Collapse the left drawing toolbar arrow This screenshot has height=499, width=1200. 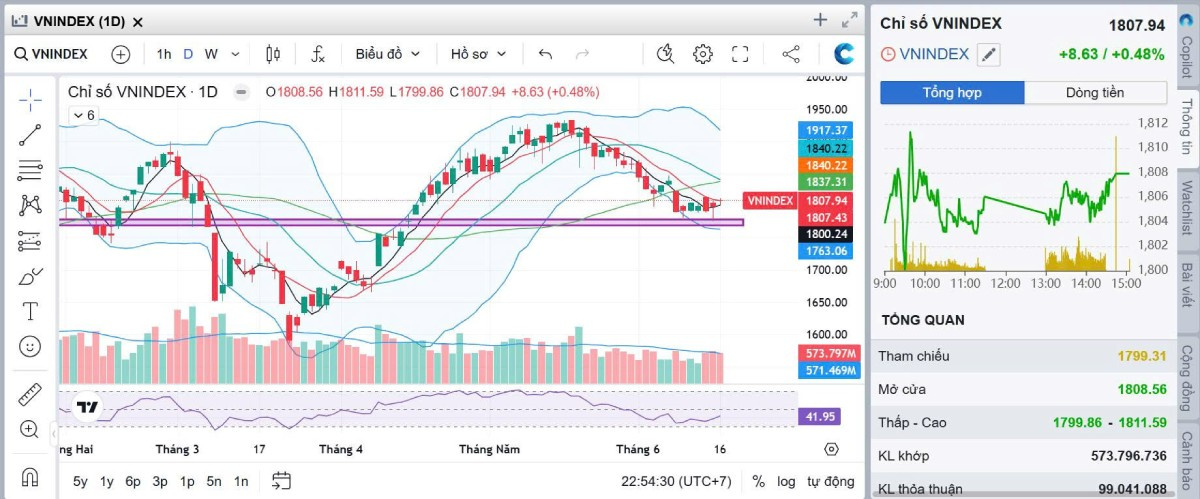pos(54,434)
